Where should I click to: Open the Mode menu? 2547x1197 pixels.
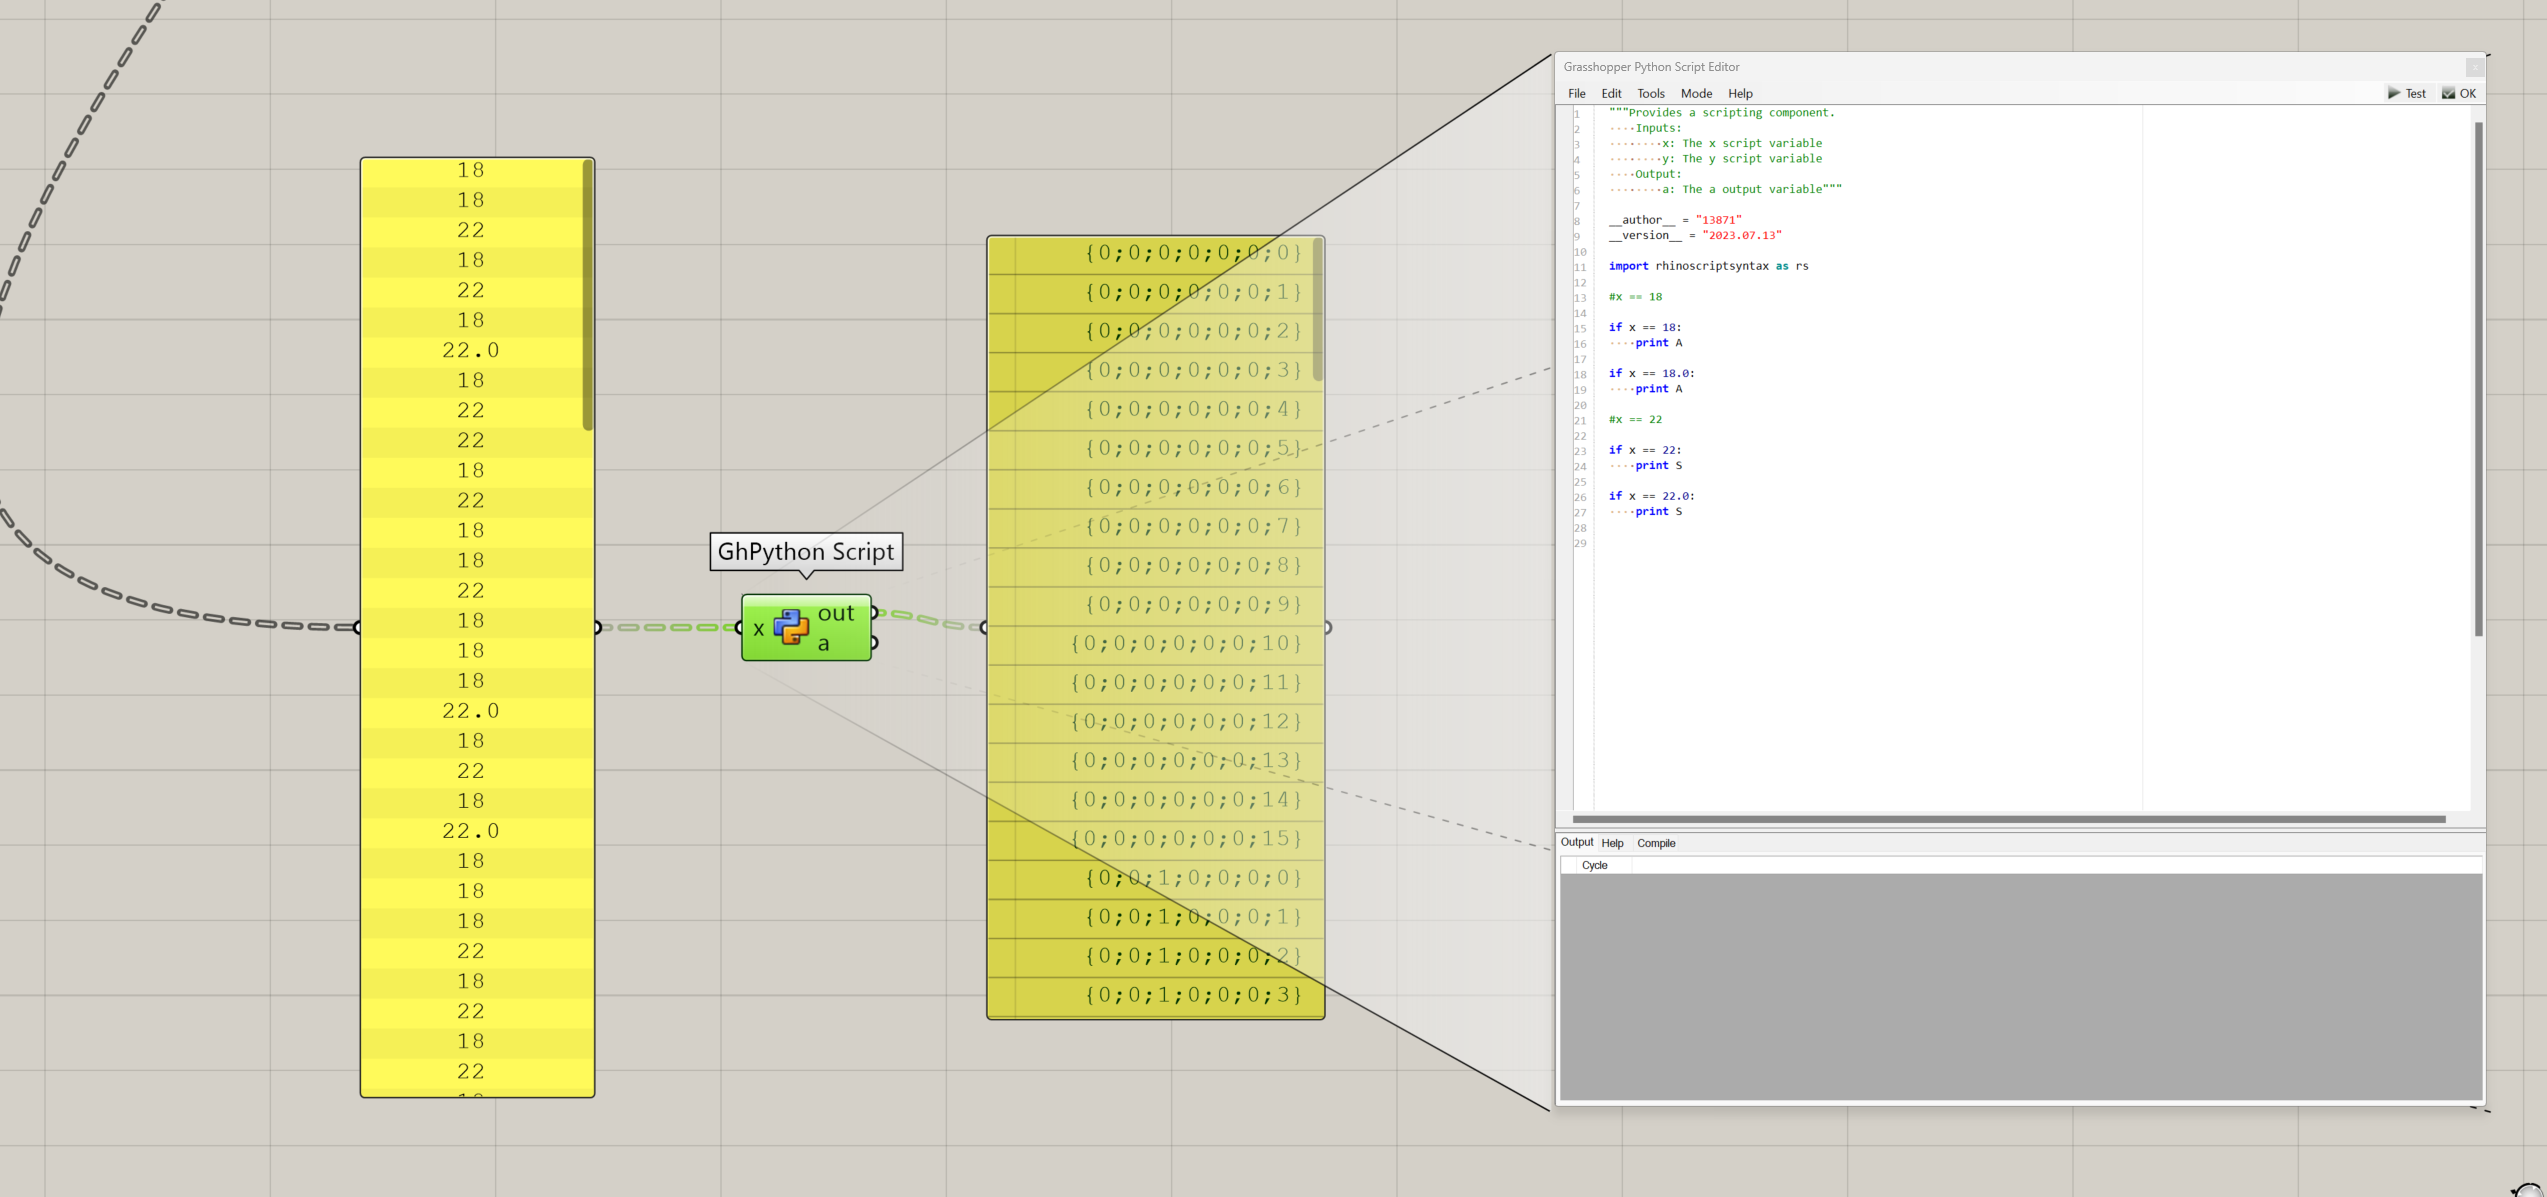1696,93
